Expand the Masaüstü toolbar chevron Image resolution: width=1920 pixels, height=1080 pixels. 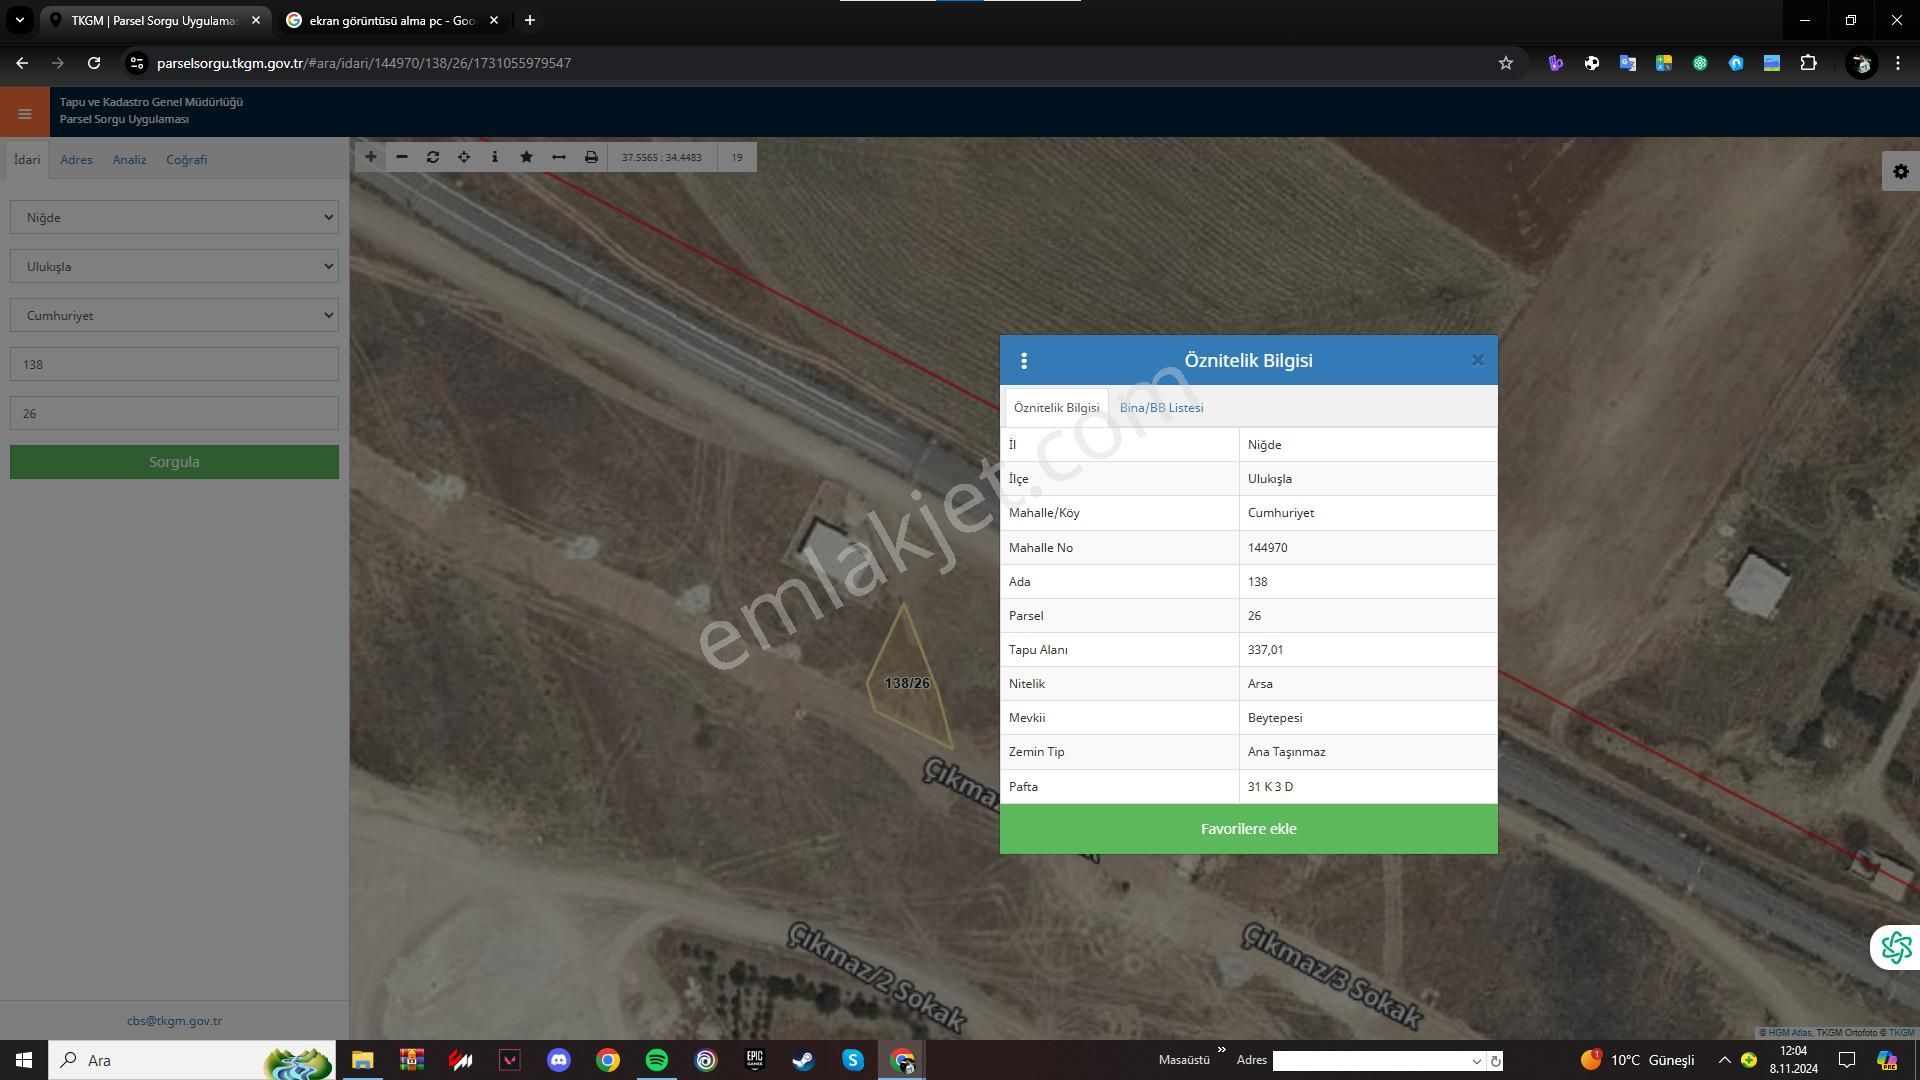tap(1221, 1050)
